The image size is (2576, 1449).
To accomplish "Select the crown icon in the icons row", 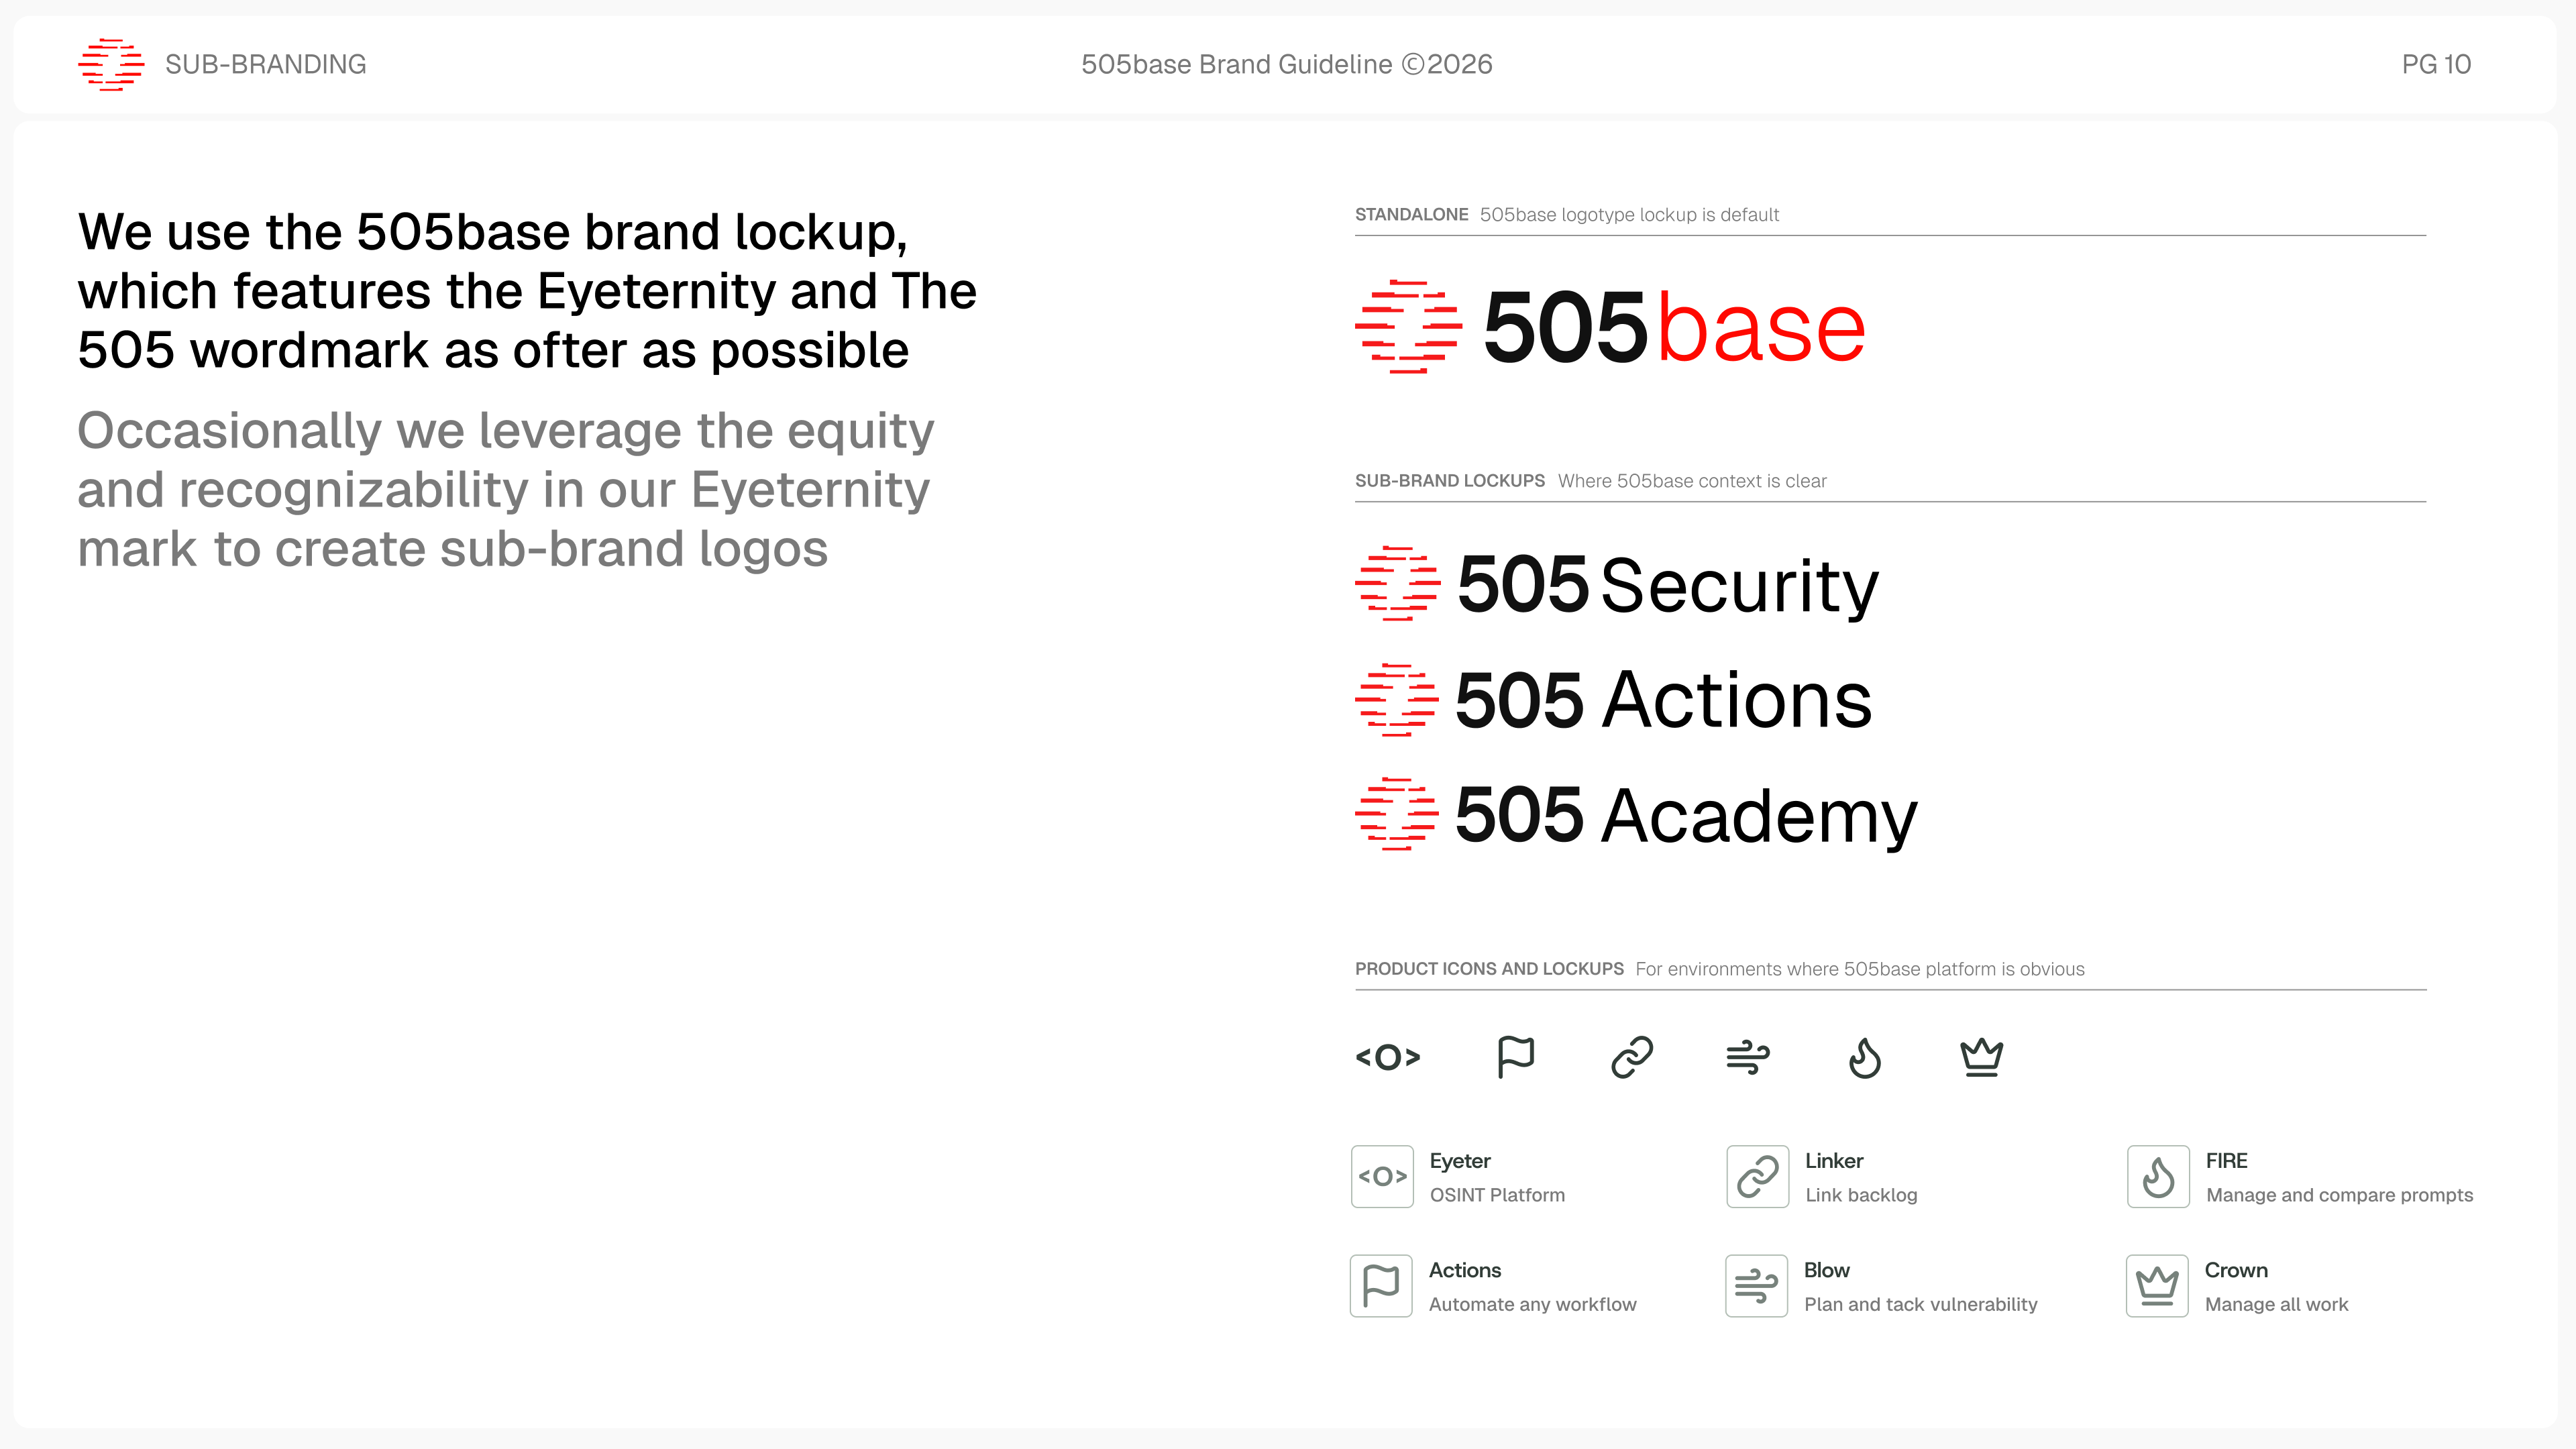I will (1981, 1057).
